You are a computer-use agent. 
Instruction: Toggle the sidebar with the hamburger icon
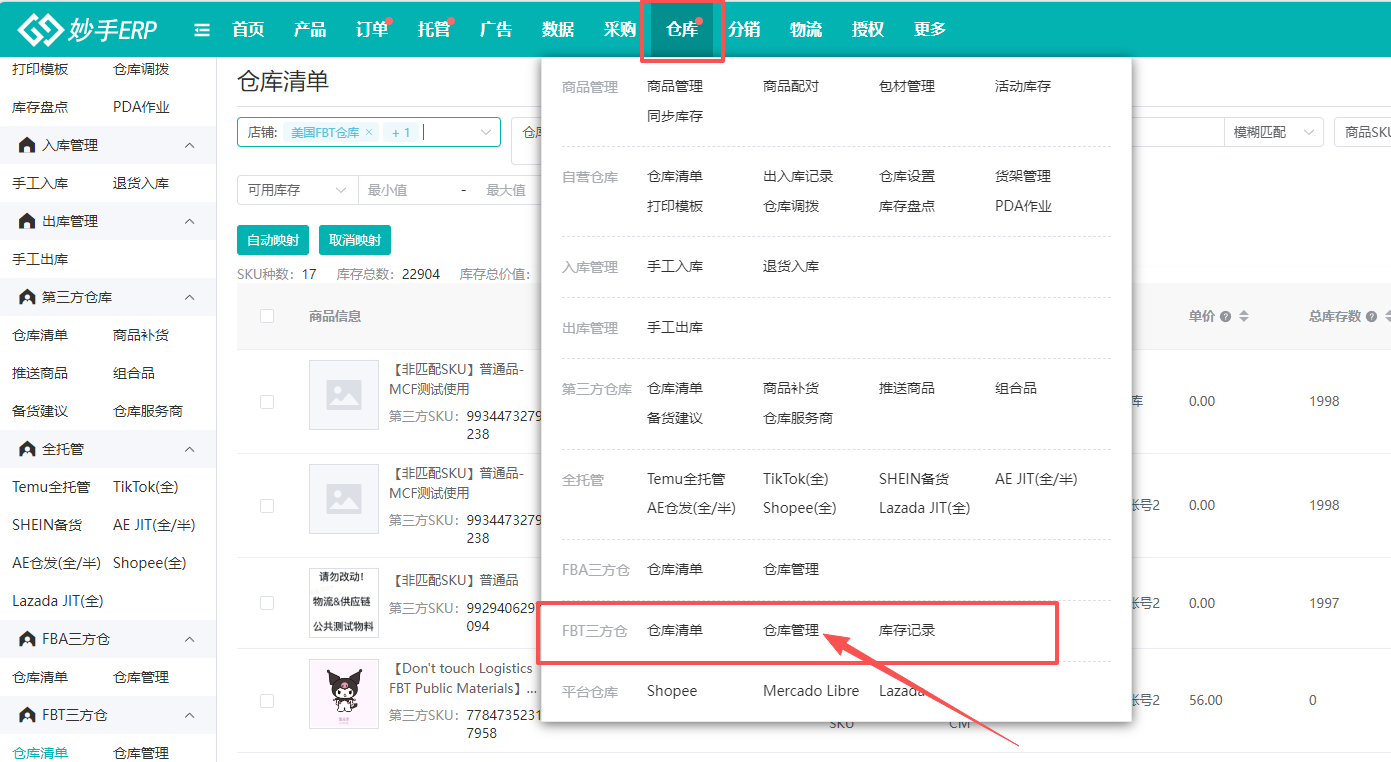click(x=202, y=30)
